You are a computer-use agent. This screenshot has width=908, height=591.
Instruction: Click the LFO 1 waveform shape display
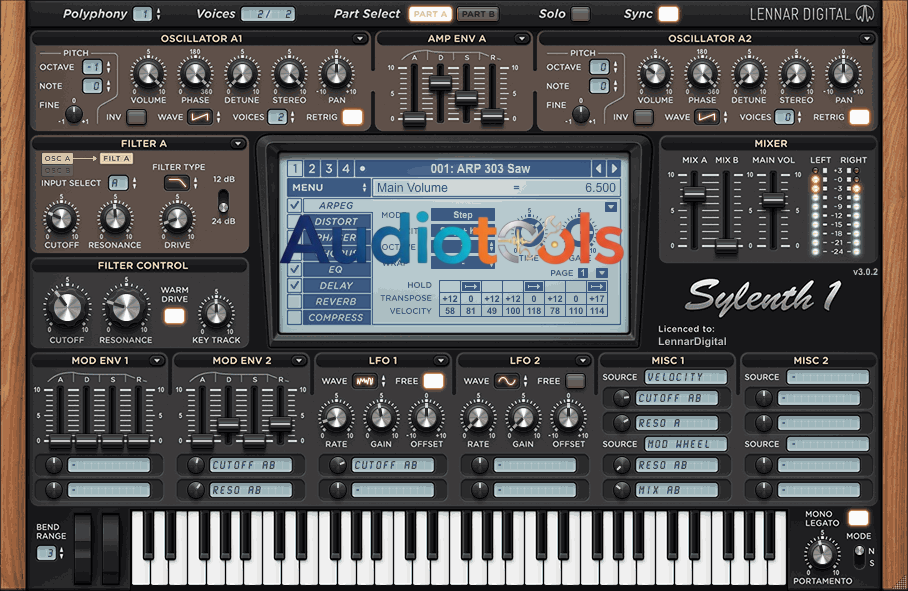(365, 381)
